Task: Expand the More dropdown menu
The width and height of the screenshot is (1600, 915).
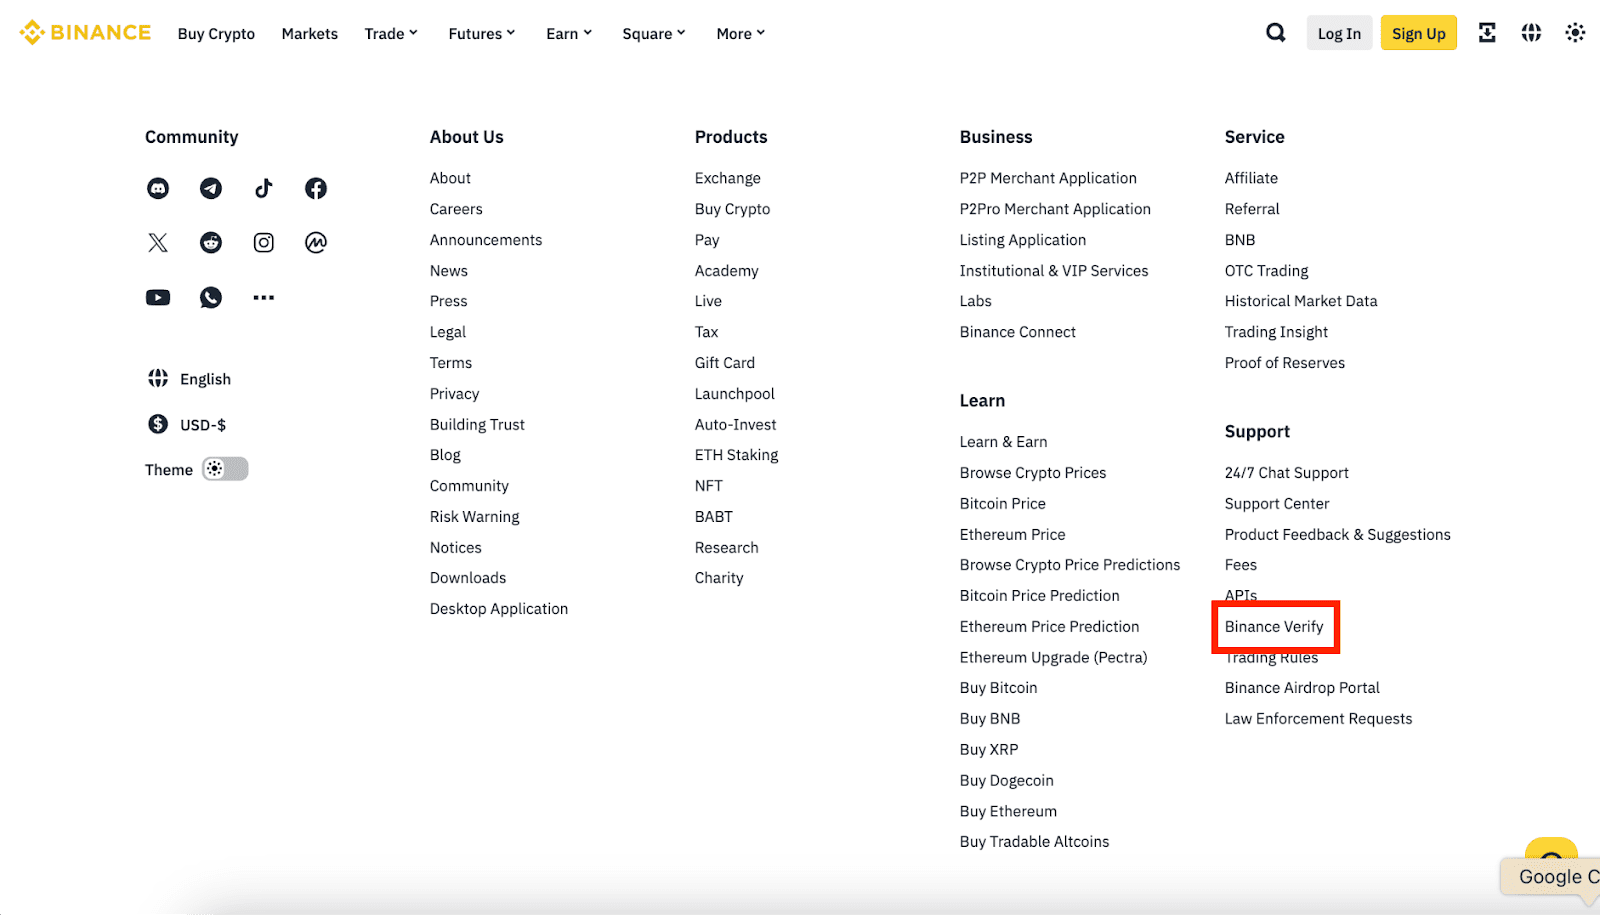Action: pos(741,34)
